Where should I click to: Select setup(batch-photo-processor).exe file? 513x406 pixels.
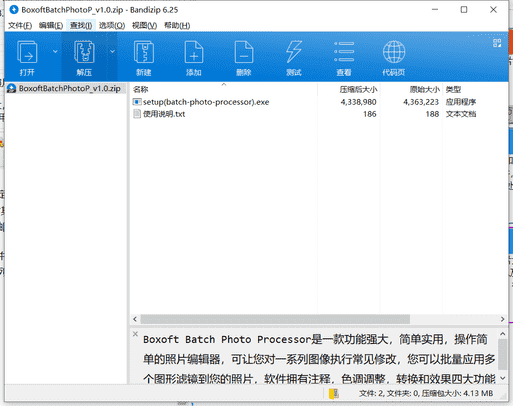click(206, 102)
